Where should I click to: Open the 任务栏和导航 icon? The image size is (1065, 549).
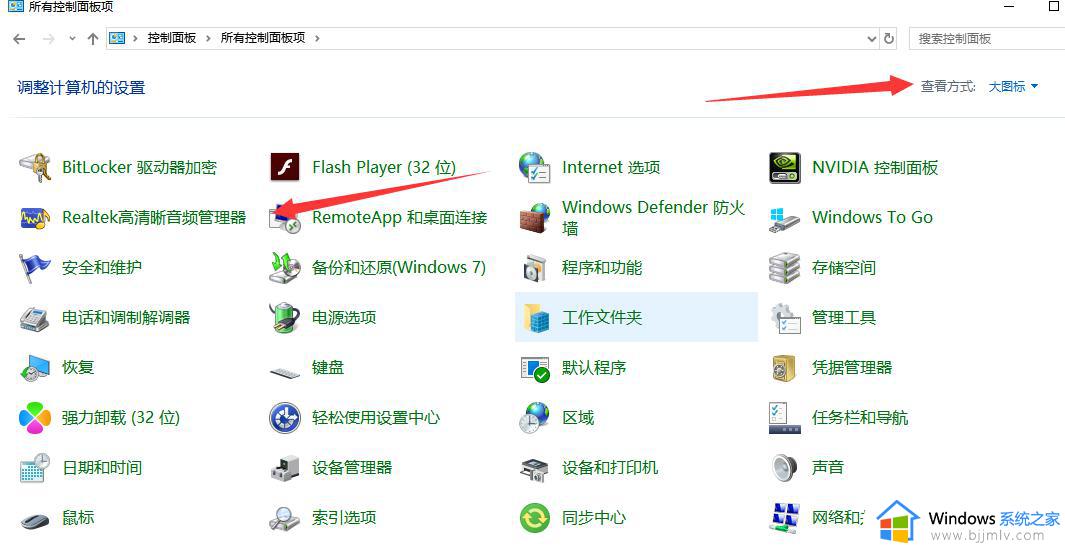784,418
